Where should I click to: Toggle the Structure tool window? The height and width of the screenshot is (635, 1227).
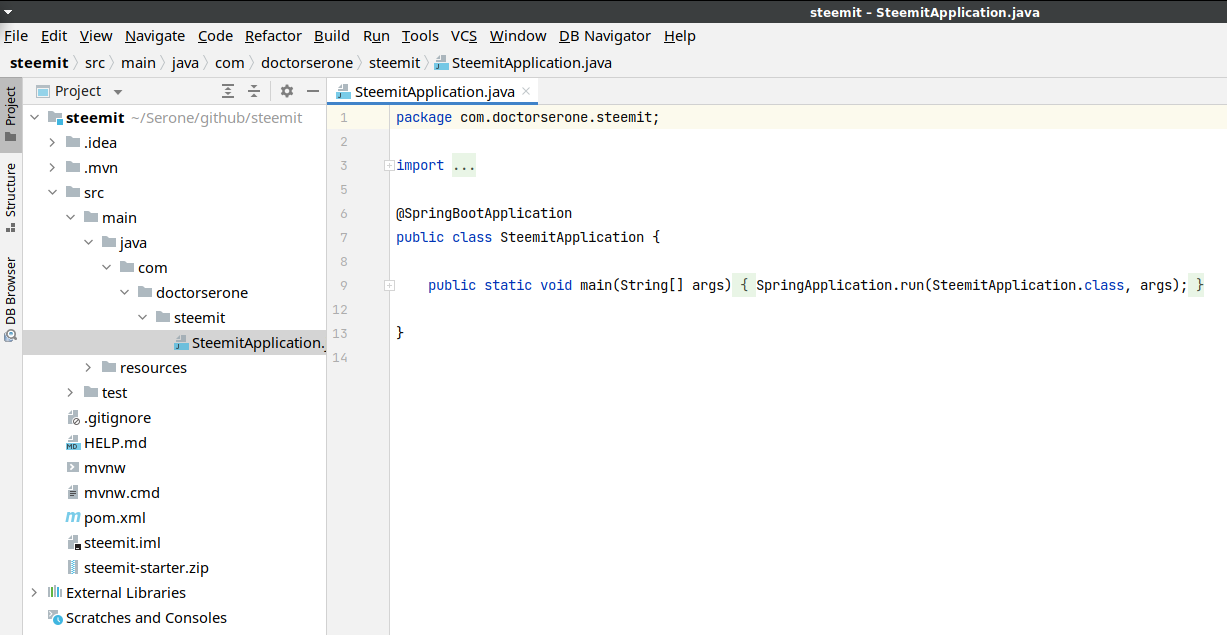11,197
